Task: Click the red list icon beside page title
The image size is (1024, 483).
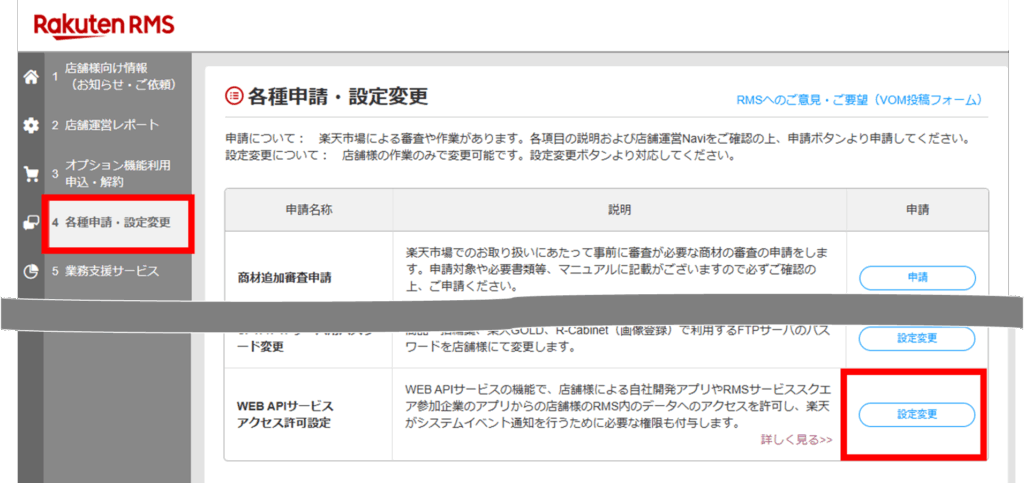Action: [x=233, y=97]
